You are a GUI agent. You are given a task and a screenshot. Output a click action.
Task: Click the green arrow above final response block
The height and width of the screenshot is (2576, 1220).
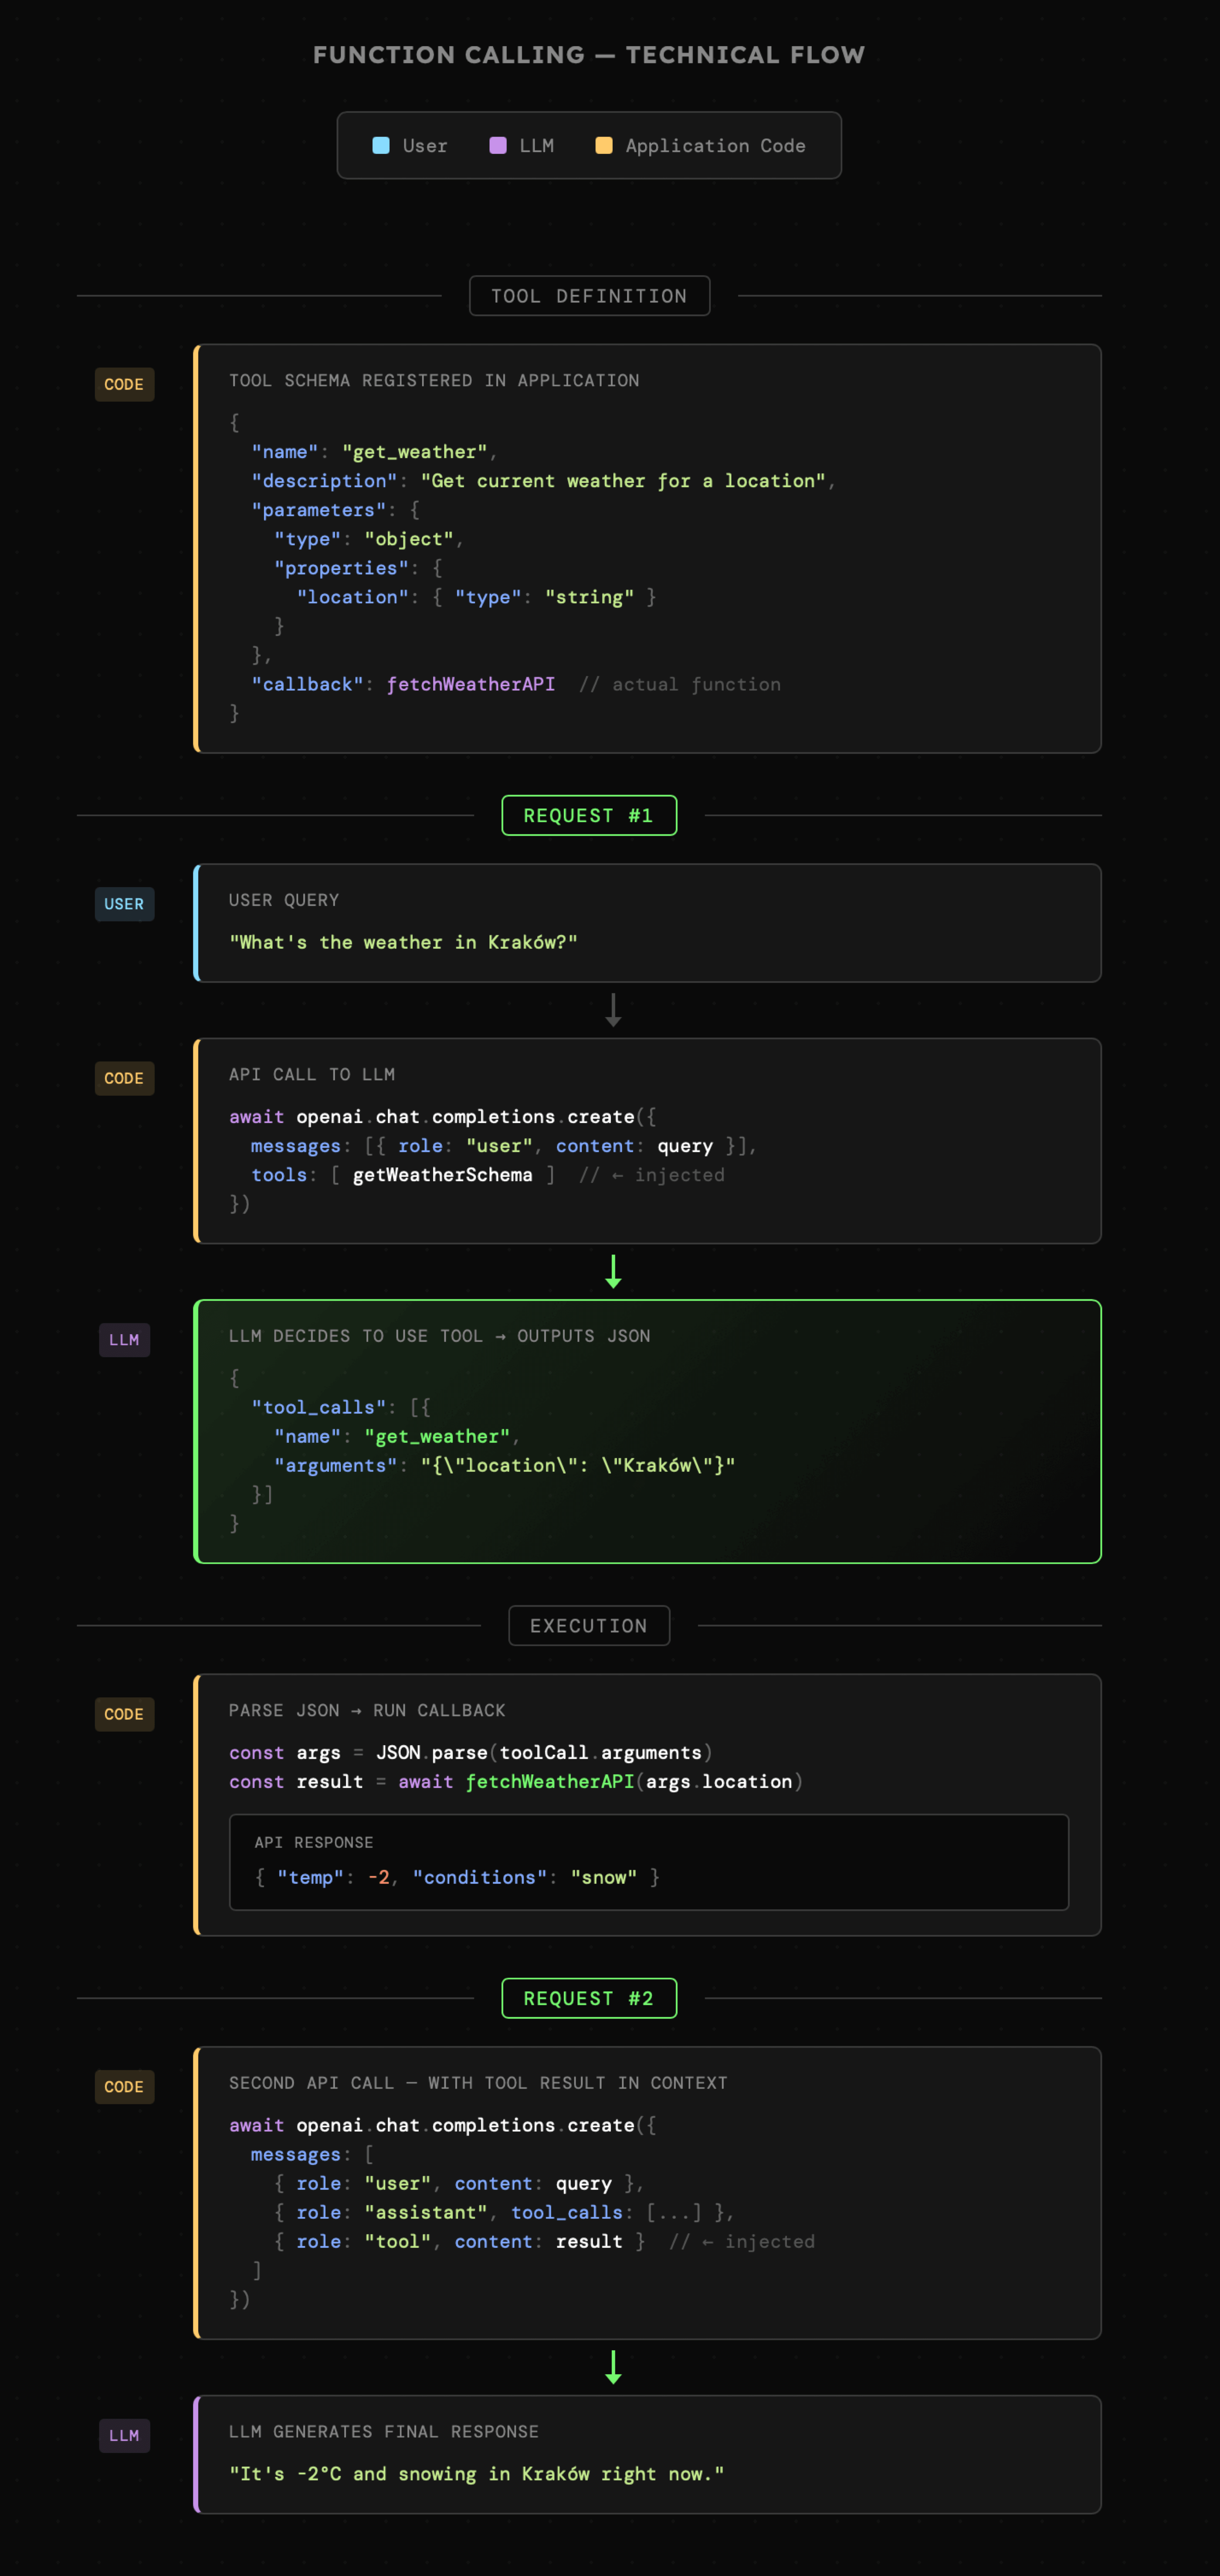[613, 2367]
